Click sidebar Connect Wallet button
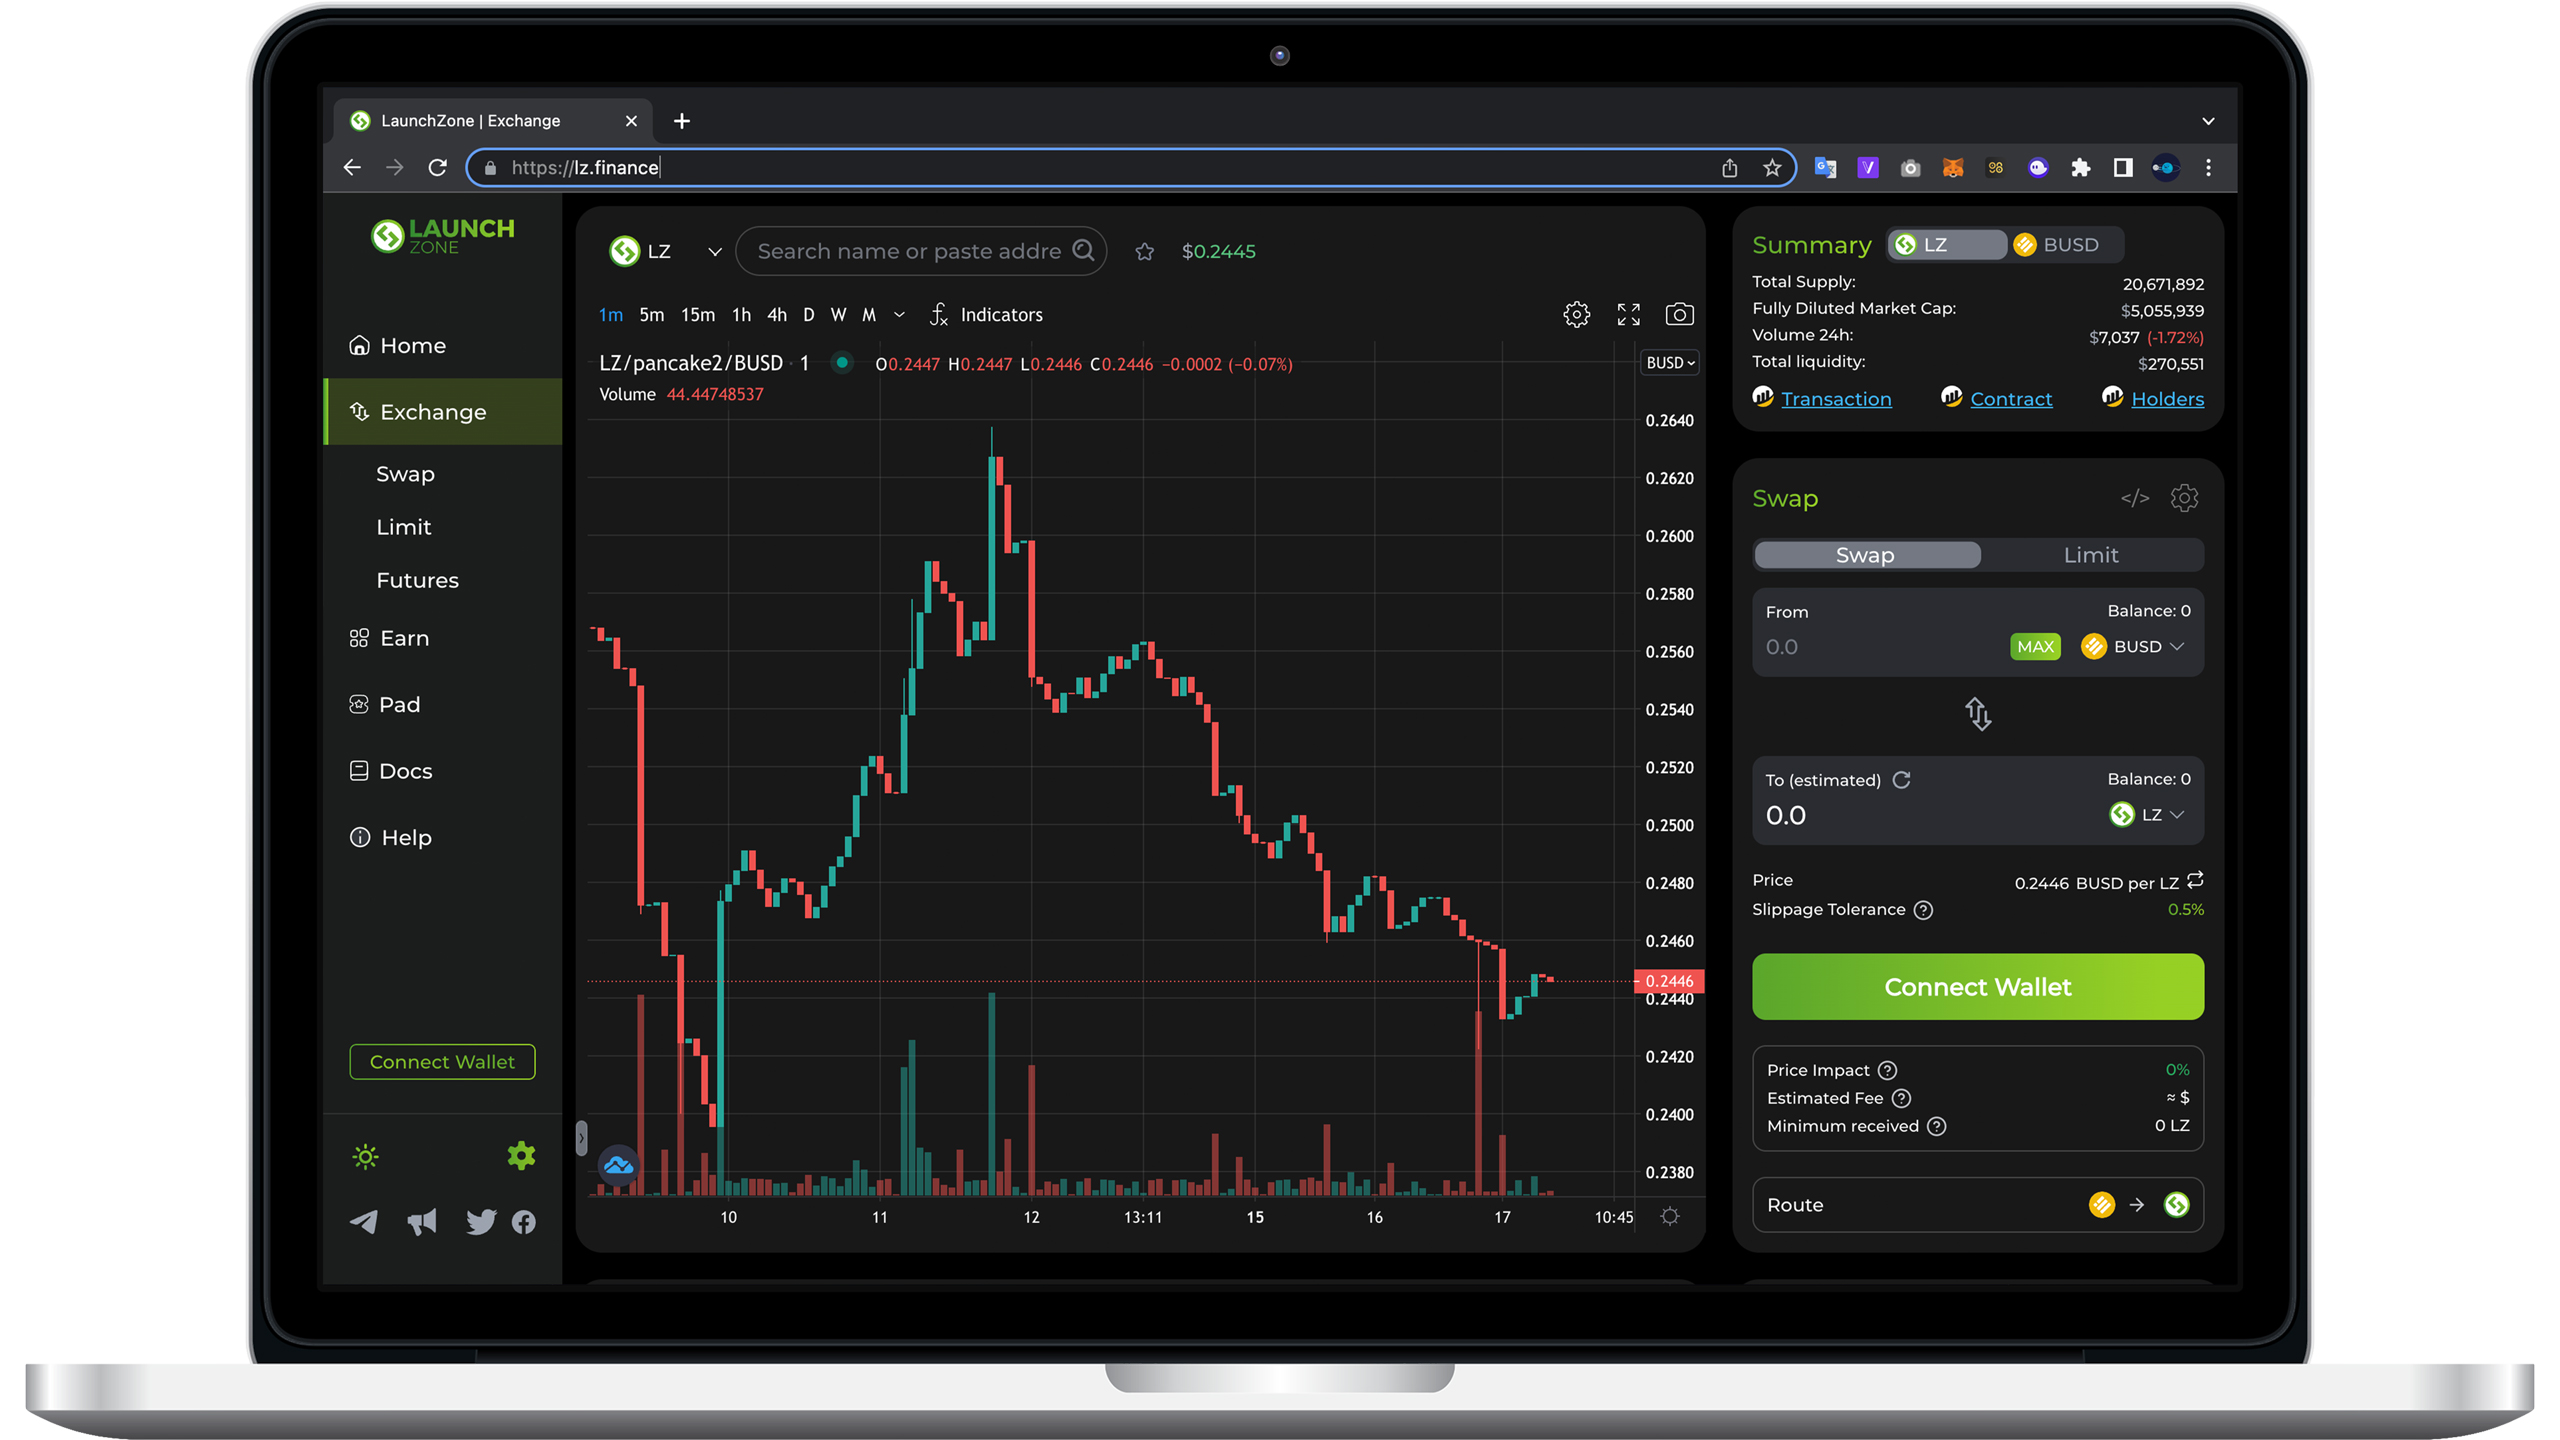The width and height of the screenshot is (2560, 1440). 442,1062
